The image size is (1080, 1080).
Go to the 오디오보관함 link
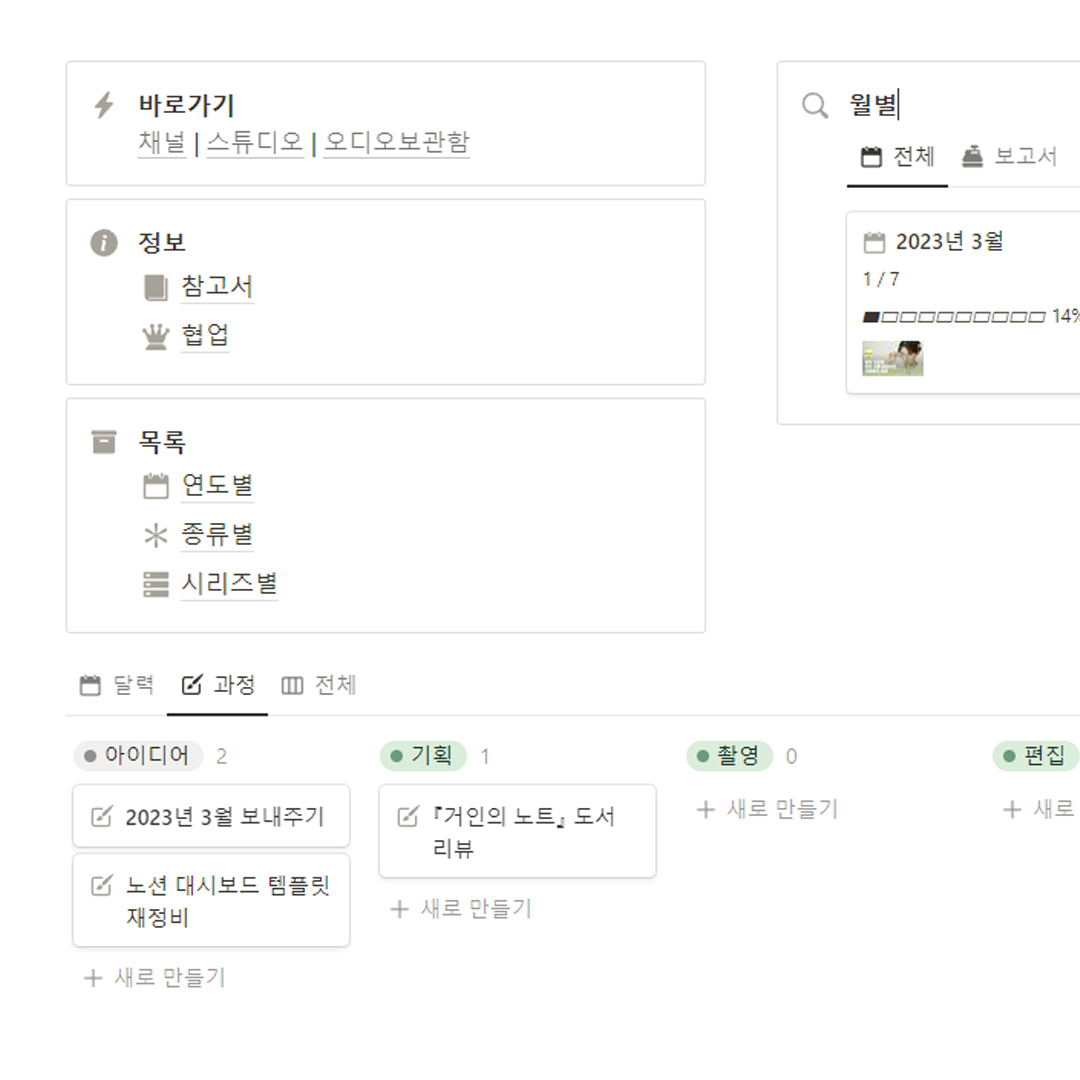tap(397, 143)
